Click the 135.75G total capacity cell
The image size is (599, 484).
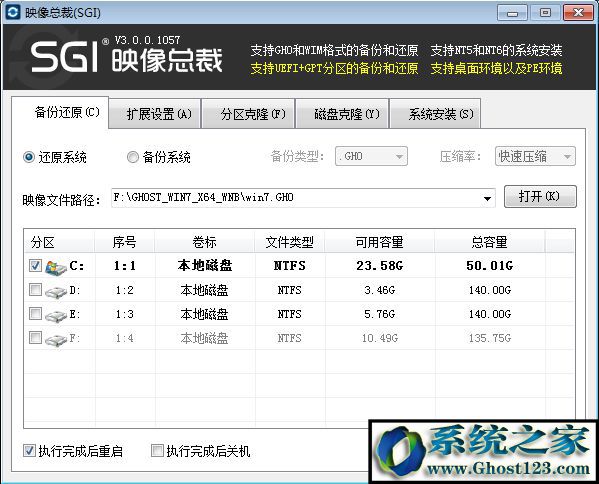490,338
